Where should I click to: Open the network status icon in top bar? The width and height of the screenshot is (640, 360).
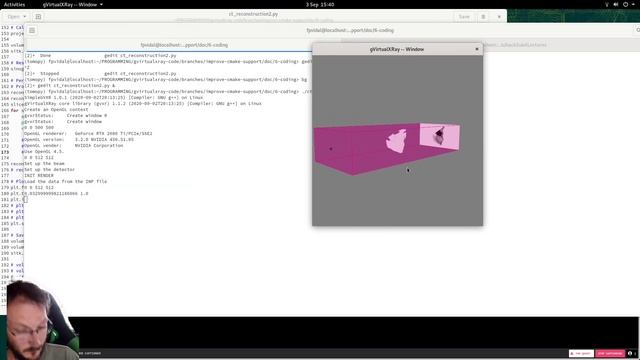(607, 4)
